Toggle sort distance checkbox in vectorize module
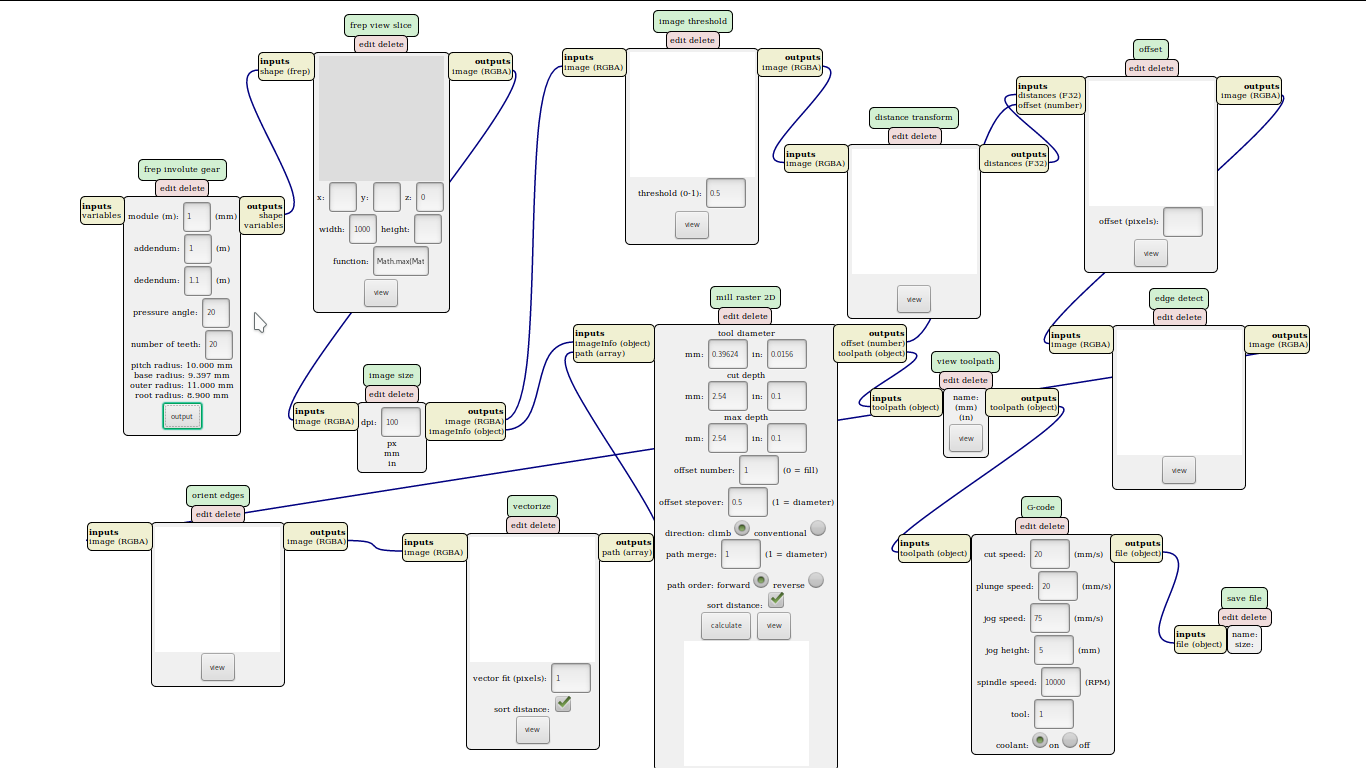The height and width of the screenshot is (768, 1366). tap(563, 704)
